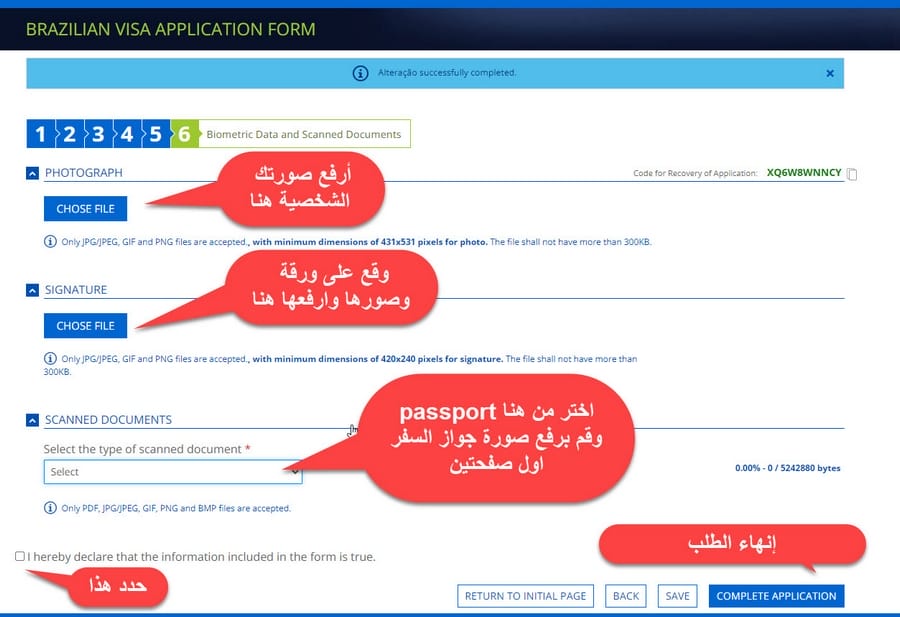The image size is (900, 617).
Task: Collapse the Signature section
Action: [32, 290]
